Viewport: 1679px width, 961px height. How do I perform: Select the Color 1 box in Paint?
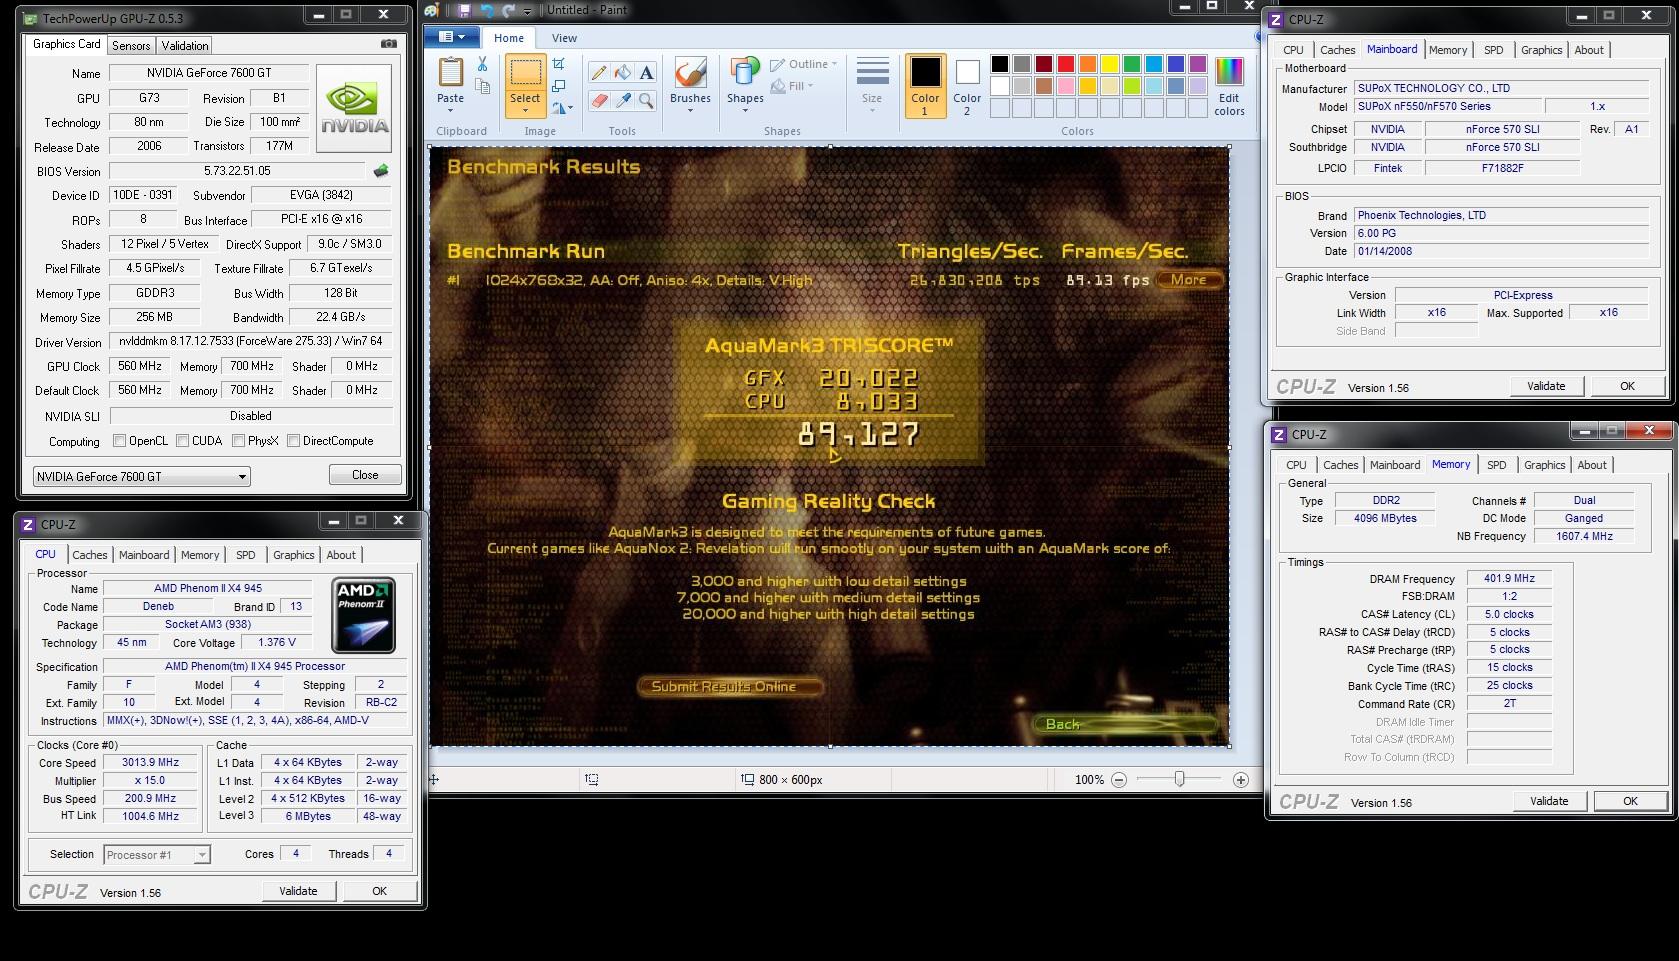pyautogui.click(x=925, y=85)
